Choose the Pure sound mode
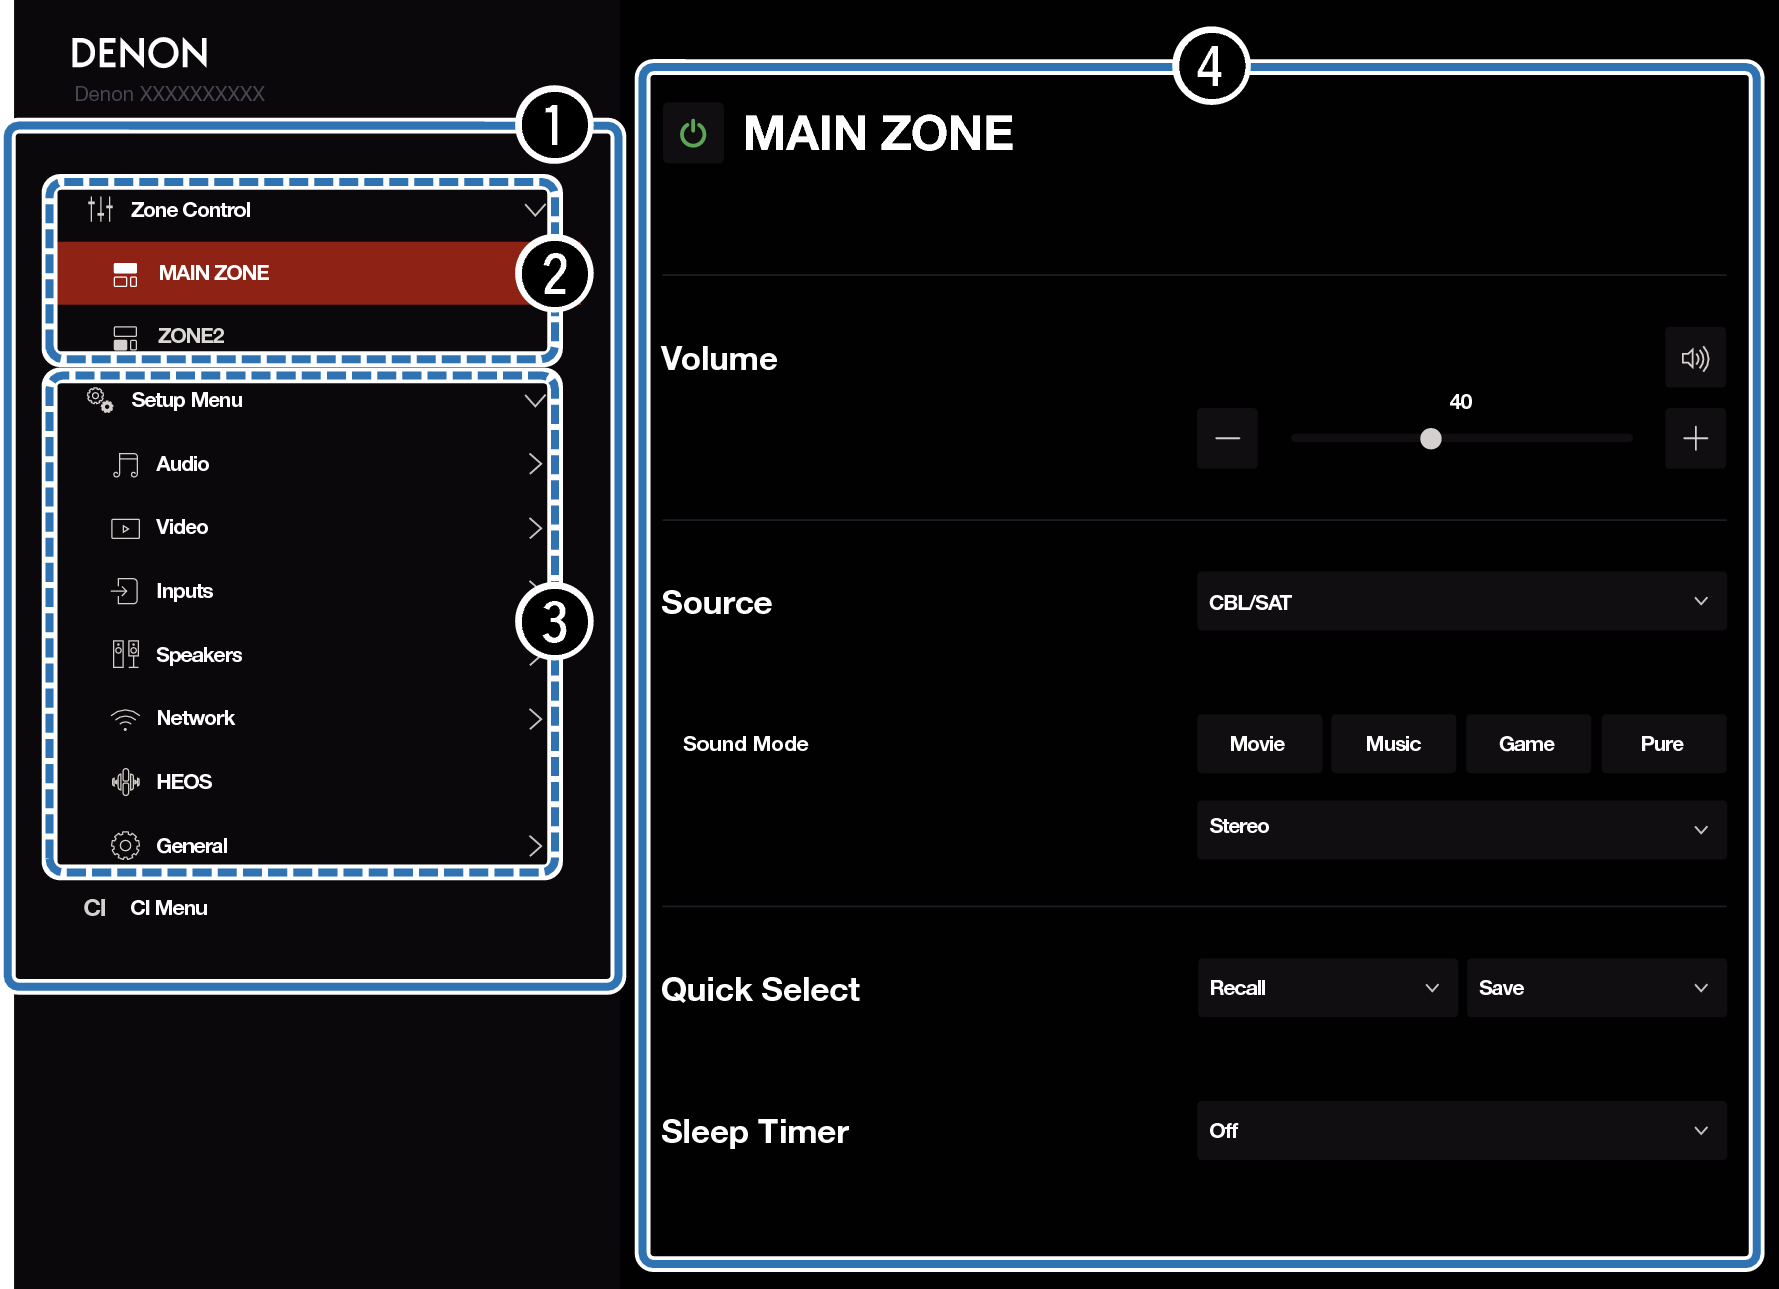1779x1289 pixels. [1662, 744]
